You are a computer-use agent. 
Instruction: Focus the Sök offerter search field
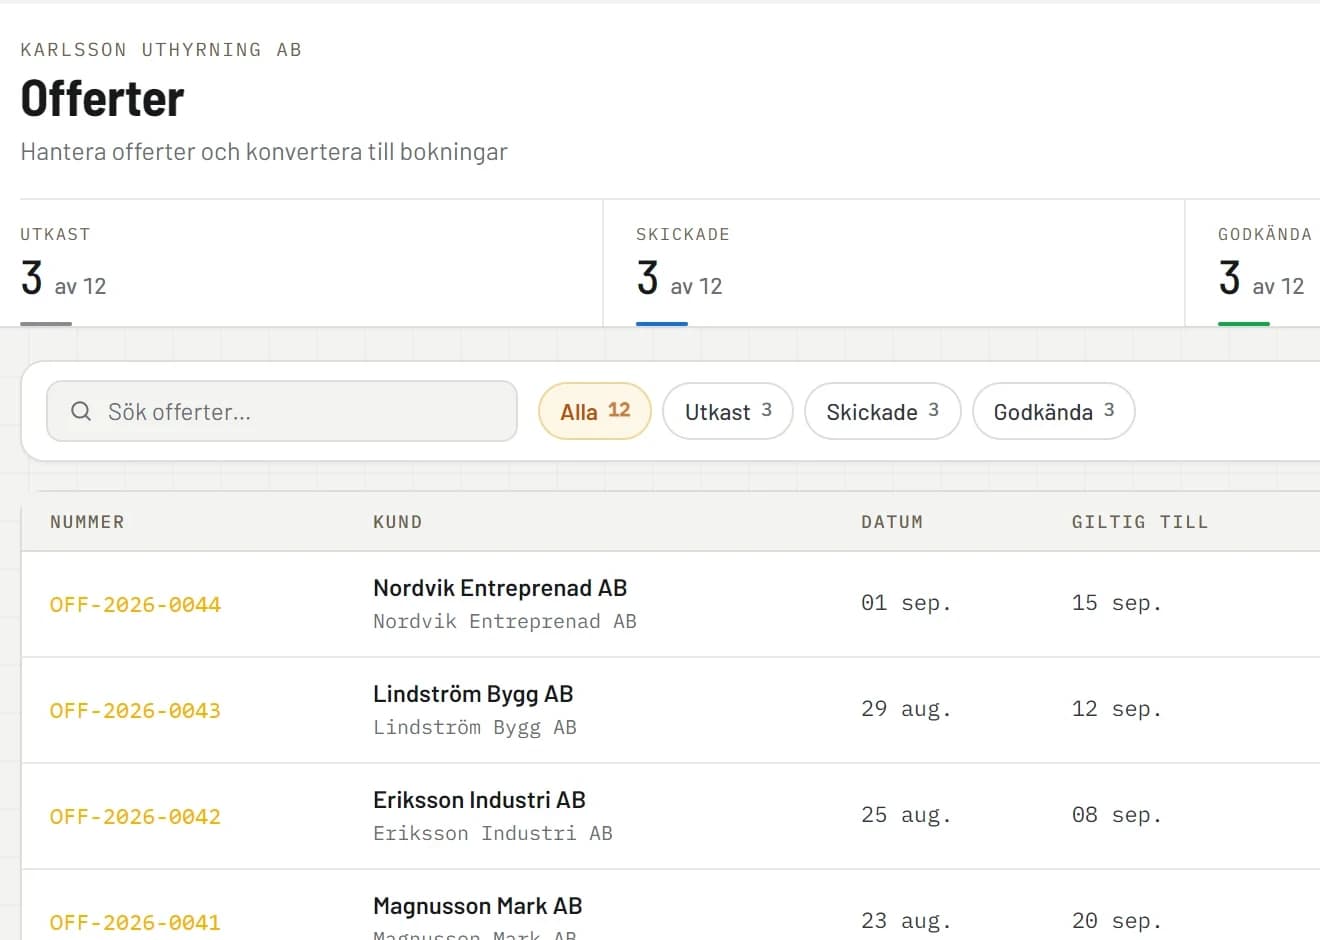282,411
